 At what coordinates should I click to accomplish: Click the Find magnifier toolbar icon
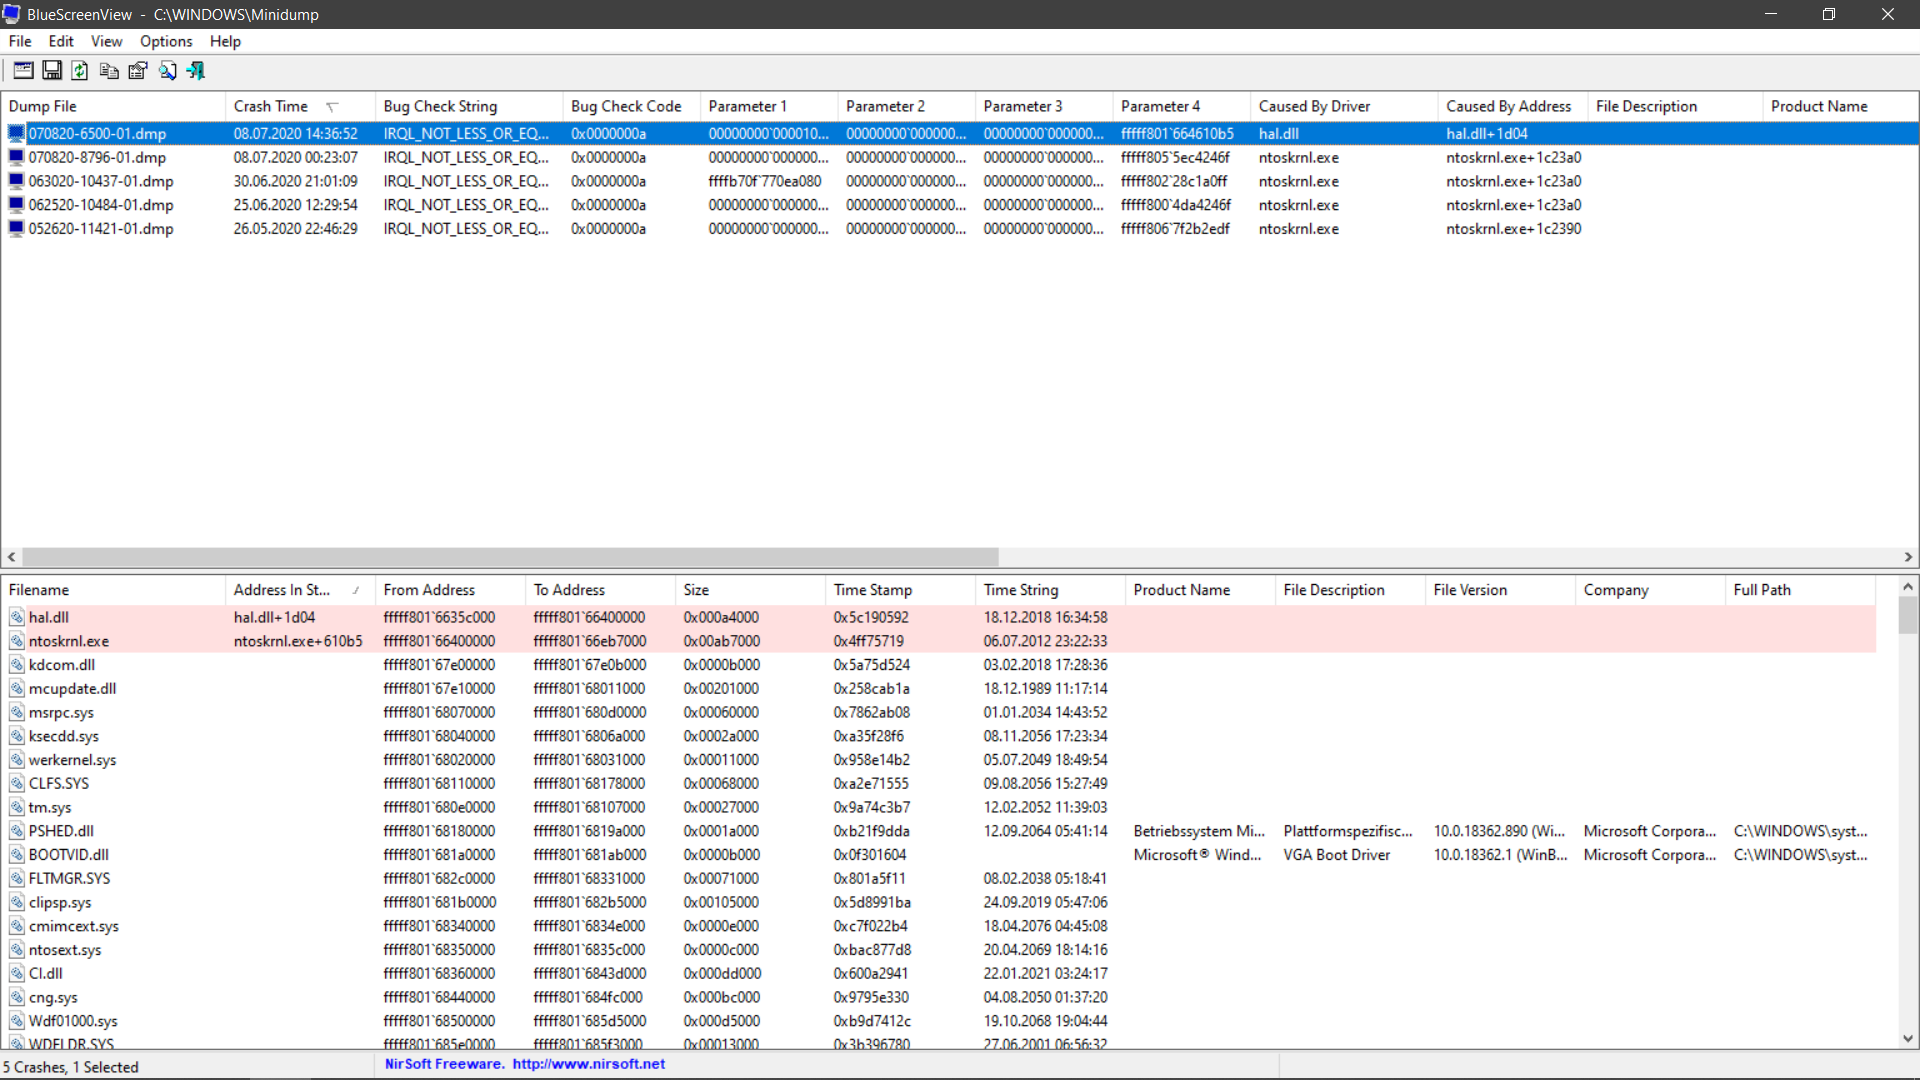pos(167,71)
